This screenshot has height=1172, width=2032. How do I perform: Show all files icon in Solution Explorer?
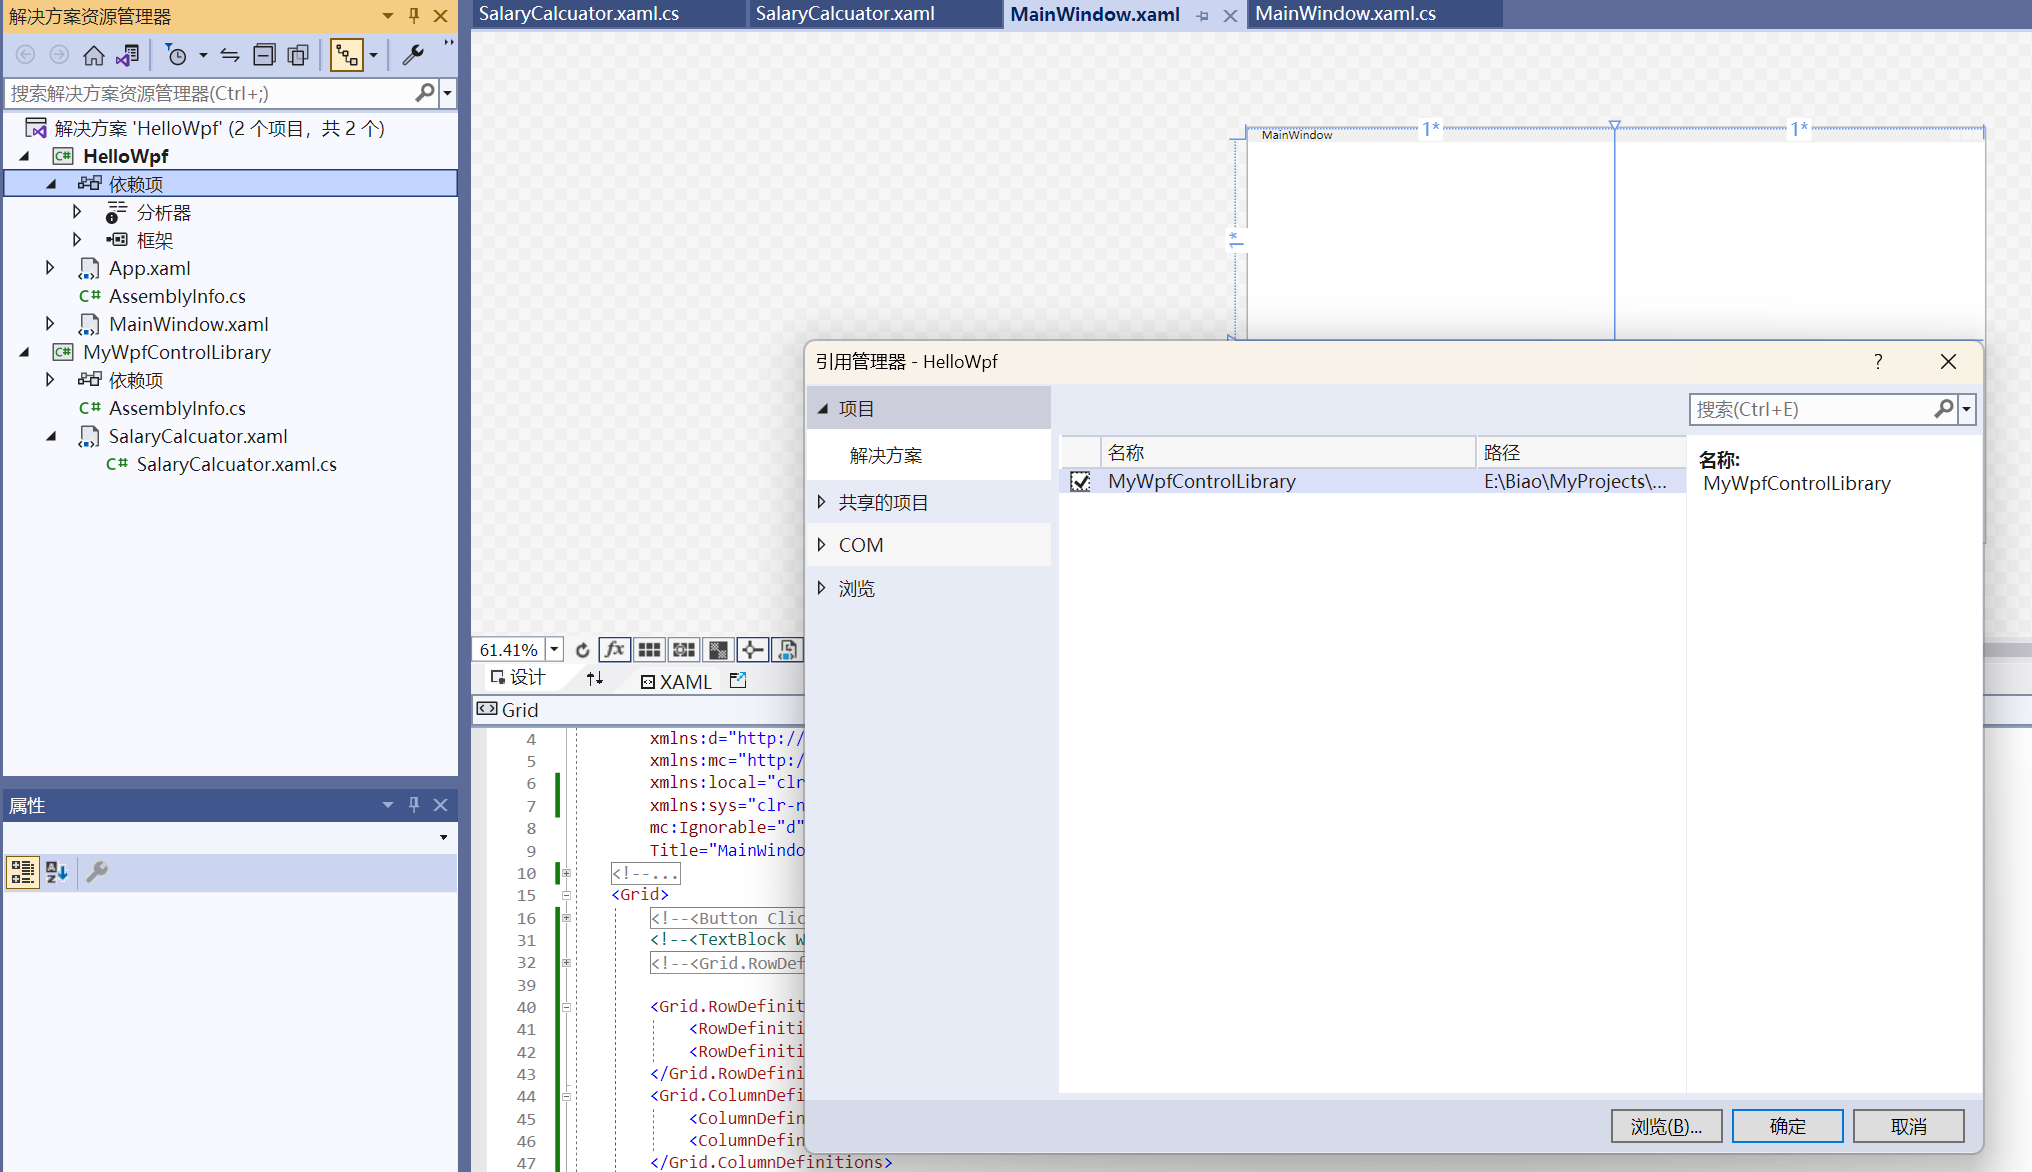point(298,55)
